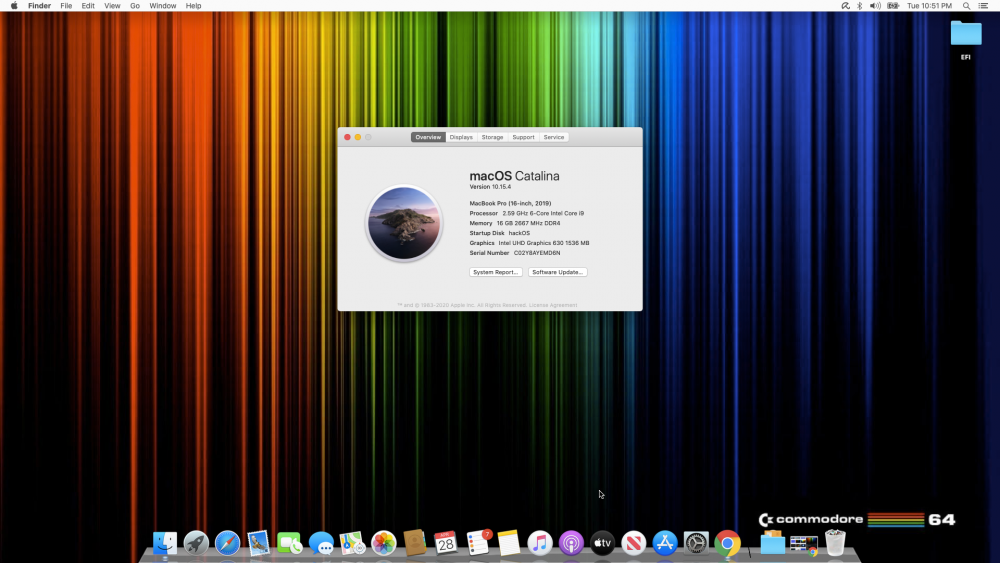Click the graphics value 'Intel UHD Graphics 630 1536 MB'
Image resolution: width=1000 pixels, height=563 pixels.
(543, 243)
